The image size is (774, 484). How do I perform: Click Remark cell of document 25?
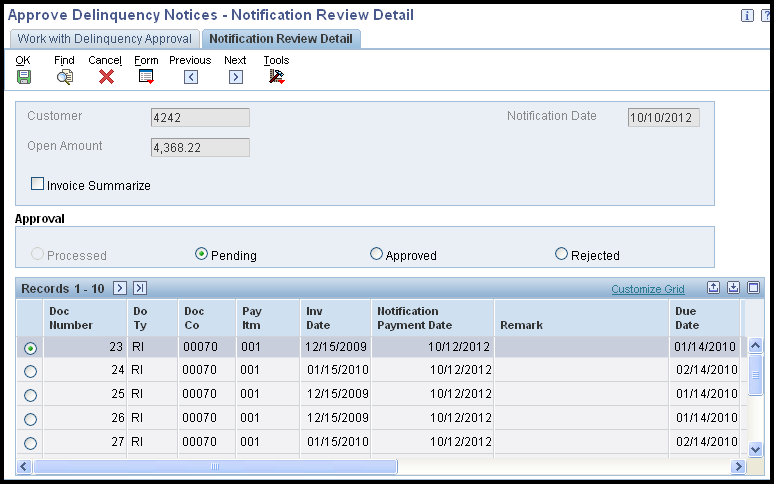point(582,394)
